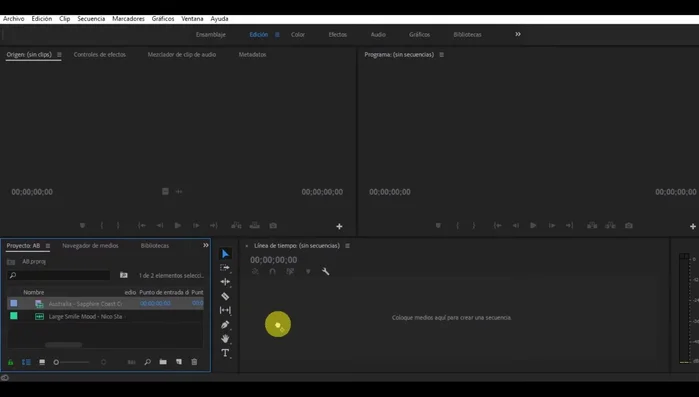Switch to Navegador de medios tab
The height and width of the screenshot is (397, 699).
(90, 246)
